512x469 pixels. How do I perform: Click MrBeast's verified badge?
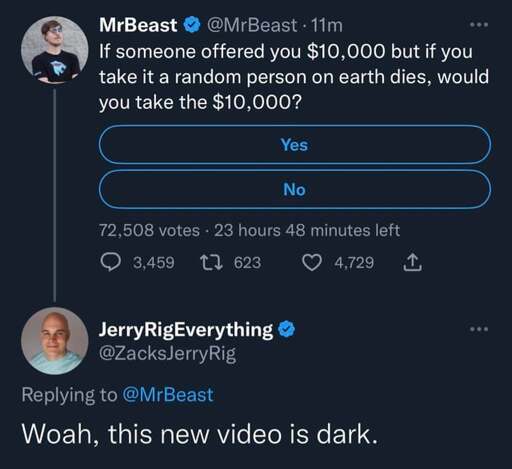(192, 26)
